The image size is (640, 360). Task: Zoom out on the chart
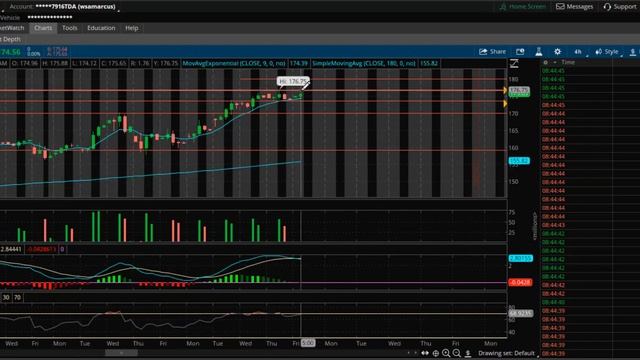pos(457,353)
